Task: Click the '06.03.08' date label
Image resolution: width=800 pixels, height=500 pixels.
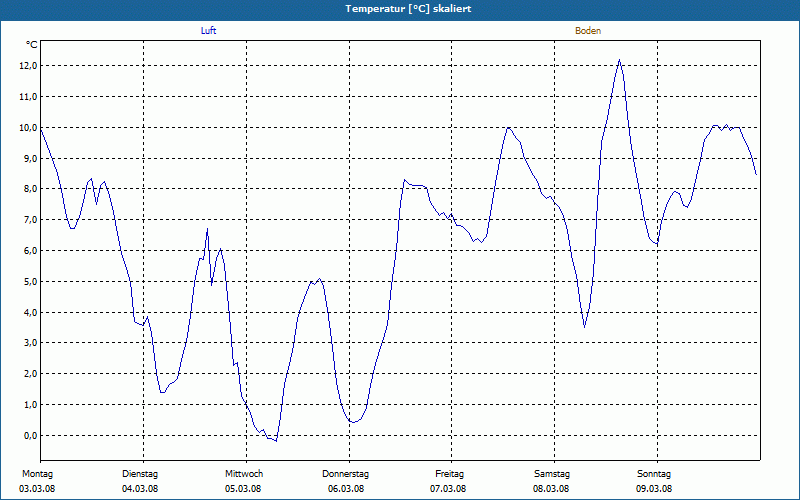Action: pyautogui.click(x=346, y=489)
